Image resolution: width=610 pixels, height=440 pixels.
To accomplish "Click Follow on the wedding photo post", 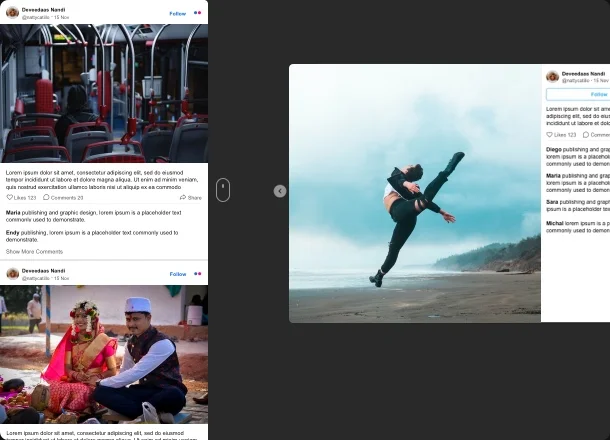I will pos(178,274).
